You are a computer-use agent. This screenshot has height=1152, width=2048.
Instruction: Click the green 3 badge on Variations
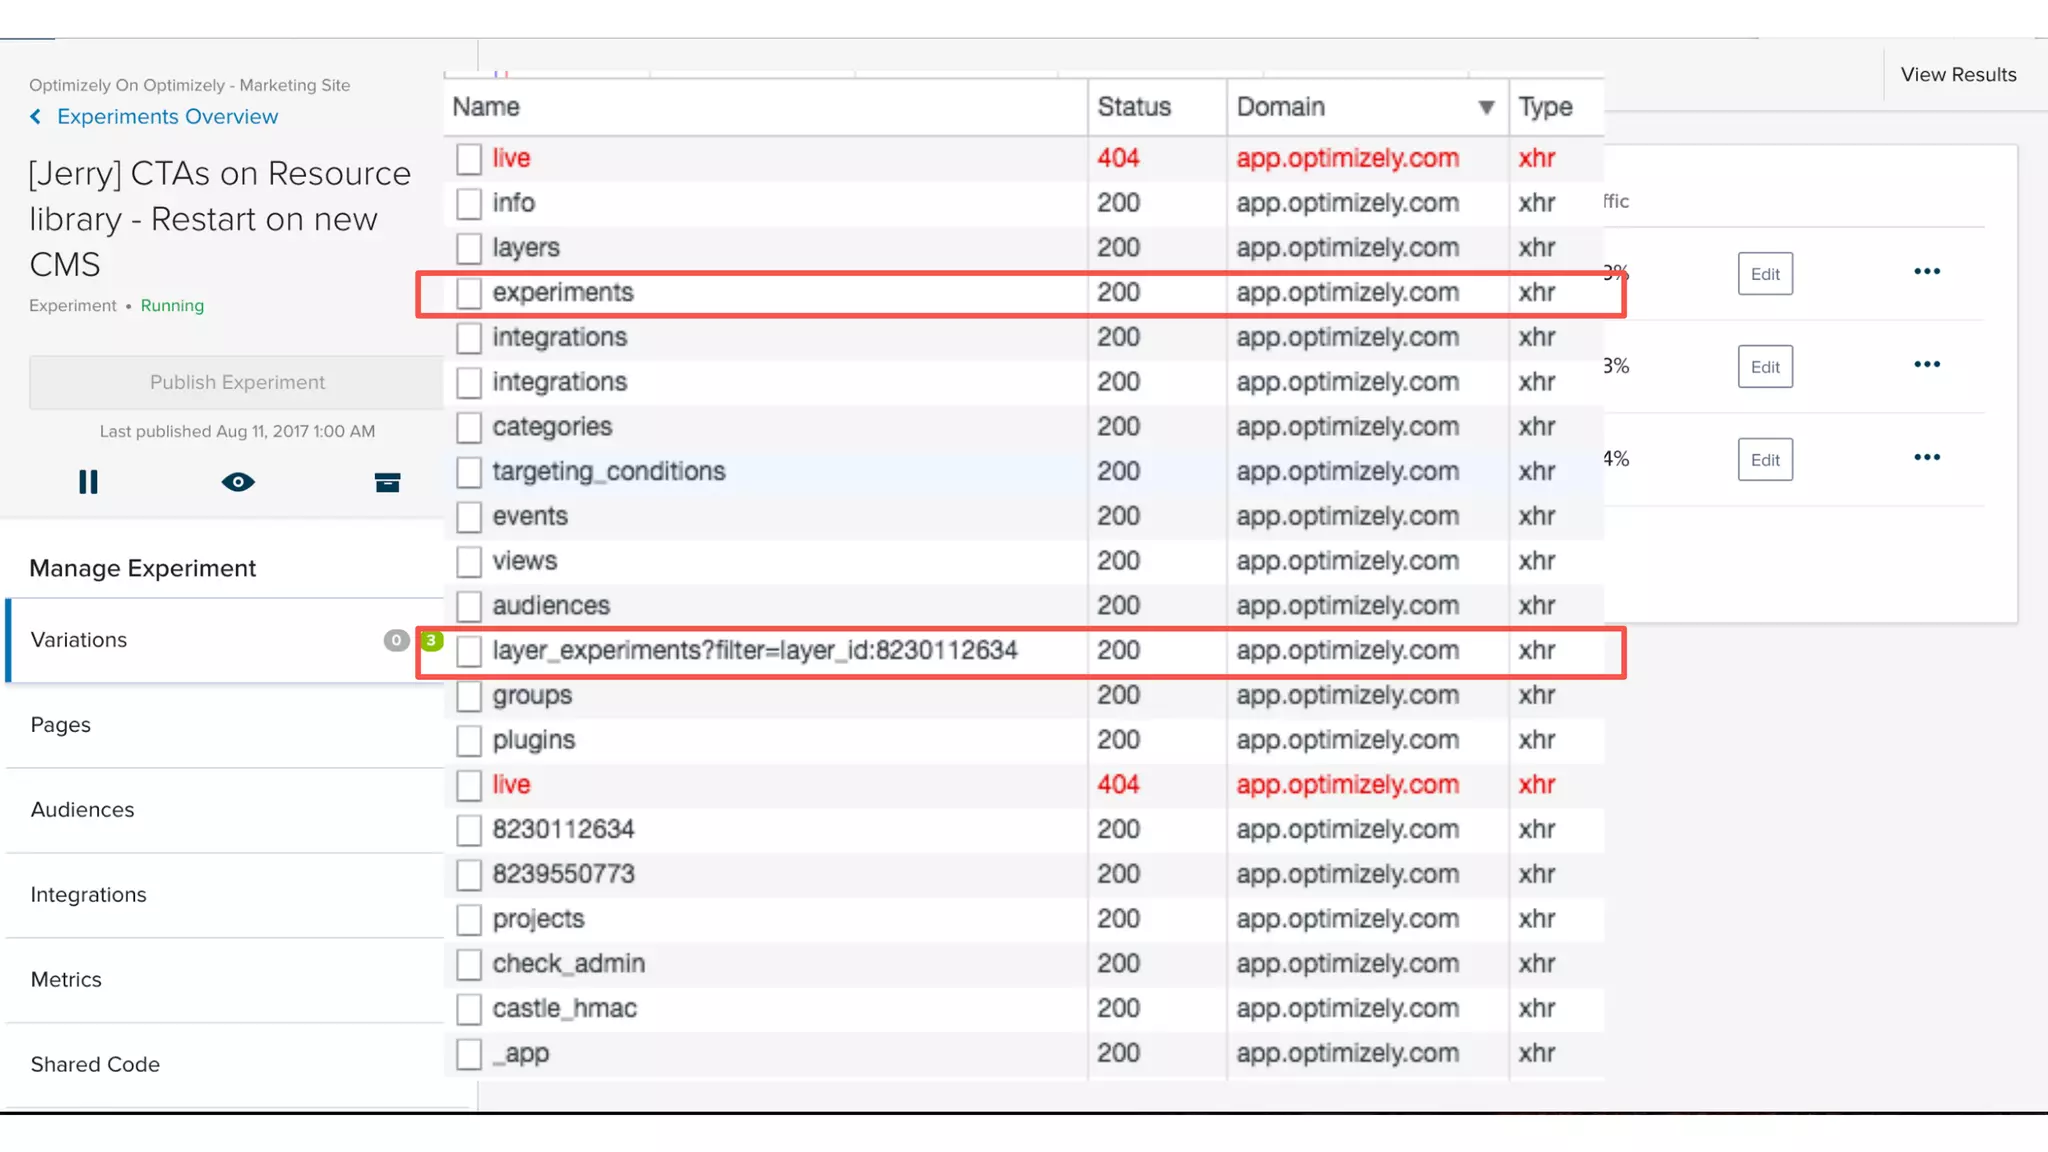[431, 640]
